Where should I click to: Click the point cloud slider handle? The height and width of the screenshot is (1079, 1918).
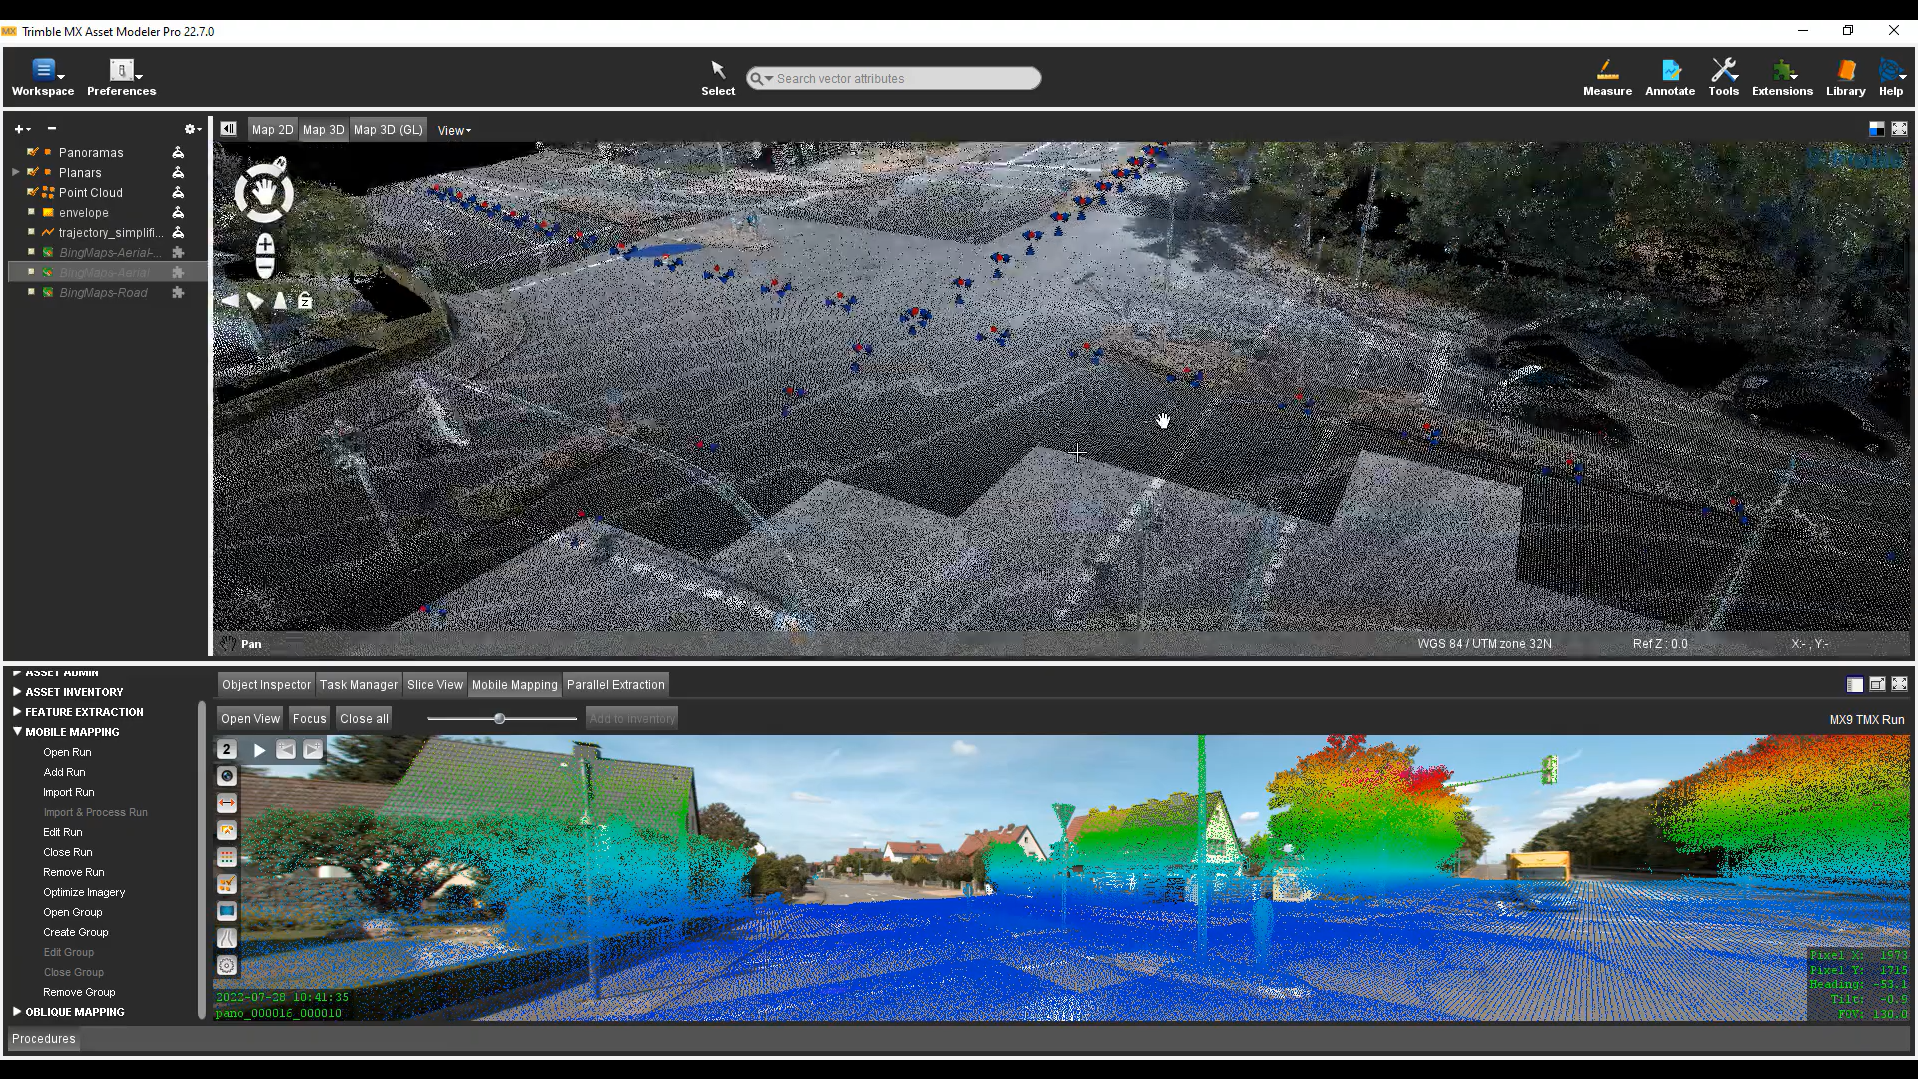(x=499, y=718)
